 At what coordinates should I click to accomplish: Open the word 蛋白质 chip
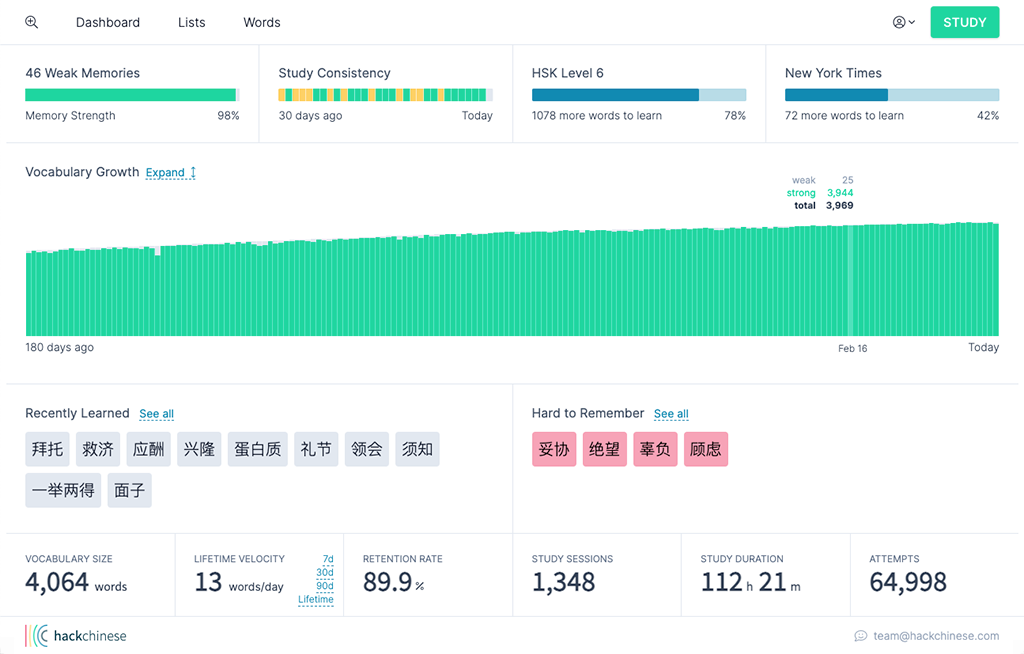pyautogui.click(x=258, y=450)
